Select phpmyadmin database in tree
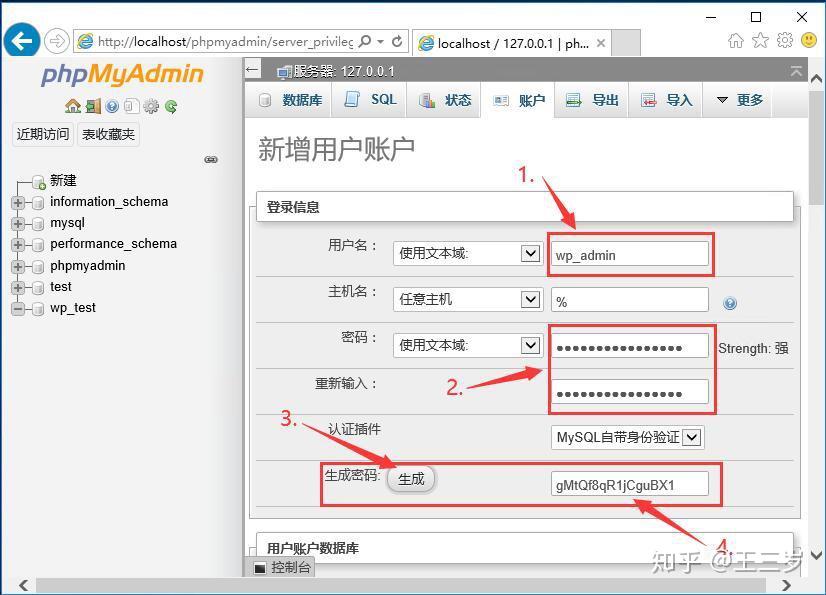Image resolution: width=826 pixels, height=595 pixels. (x=87, y=266)
